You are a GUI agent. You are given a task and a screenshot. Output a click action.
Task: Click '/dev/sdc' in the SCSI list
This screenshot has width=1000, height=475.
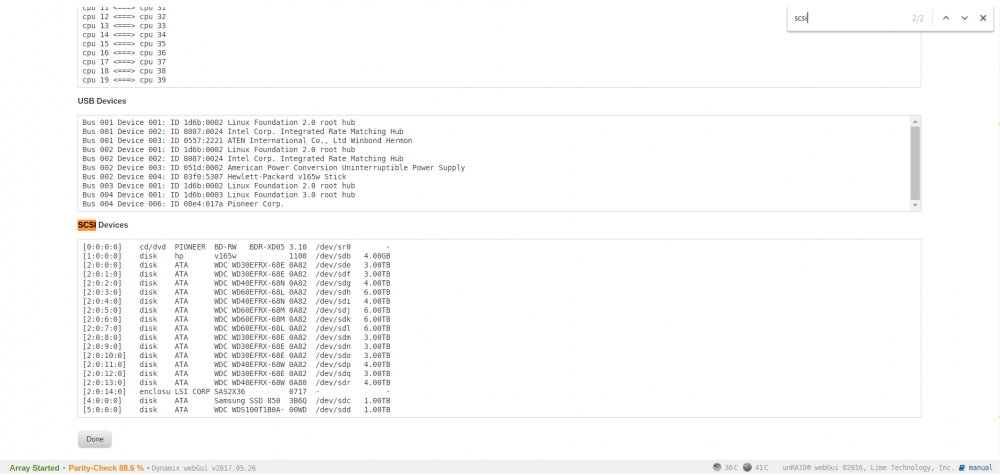333,400
